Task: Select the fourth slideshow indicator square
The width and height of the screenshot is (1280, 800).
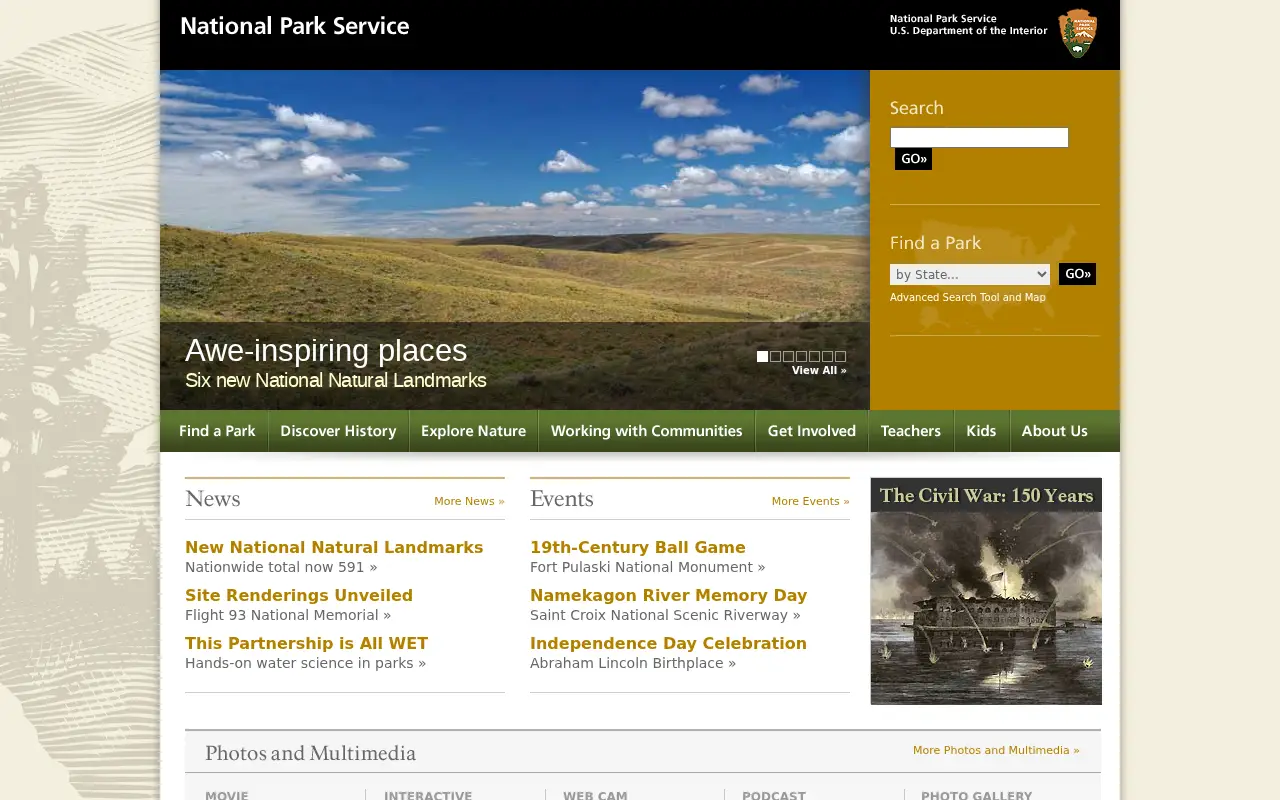Action: [801, 356]
